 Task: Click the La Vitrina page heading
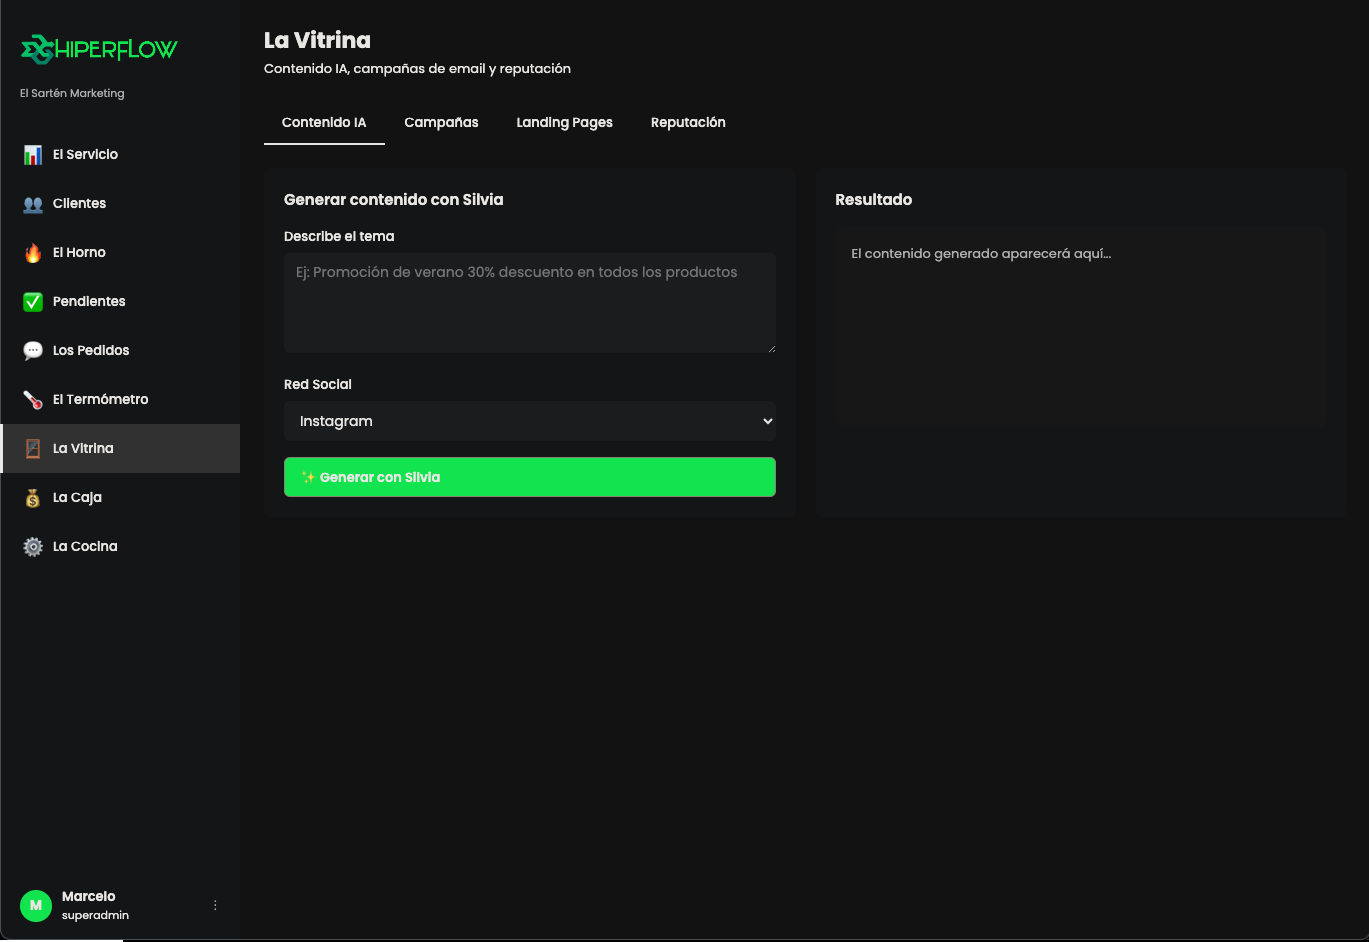coord(317,40)
